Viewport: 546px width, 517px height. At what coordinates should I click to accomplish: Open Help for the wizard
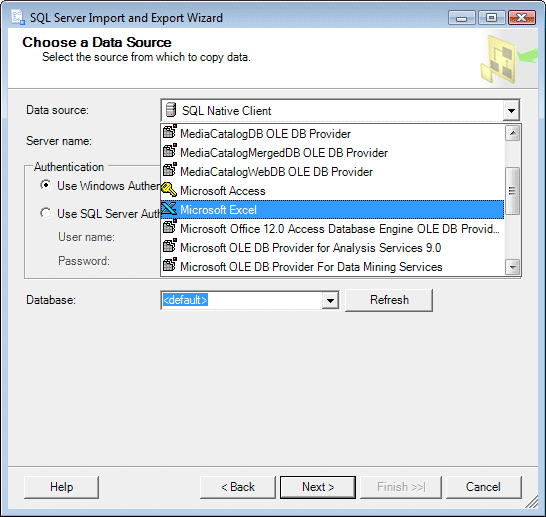pos(62,487)
